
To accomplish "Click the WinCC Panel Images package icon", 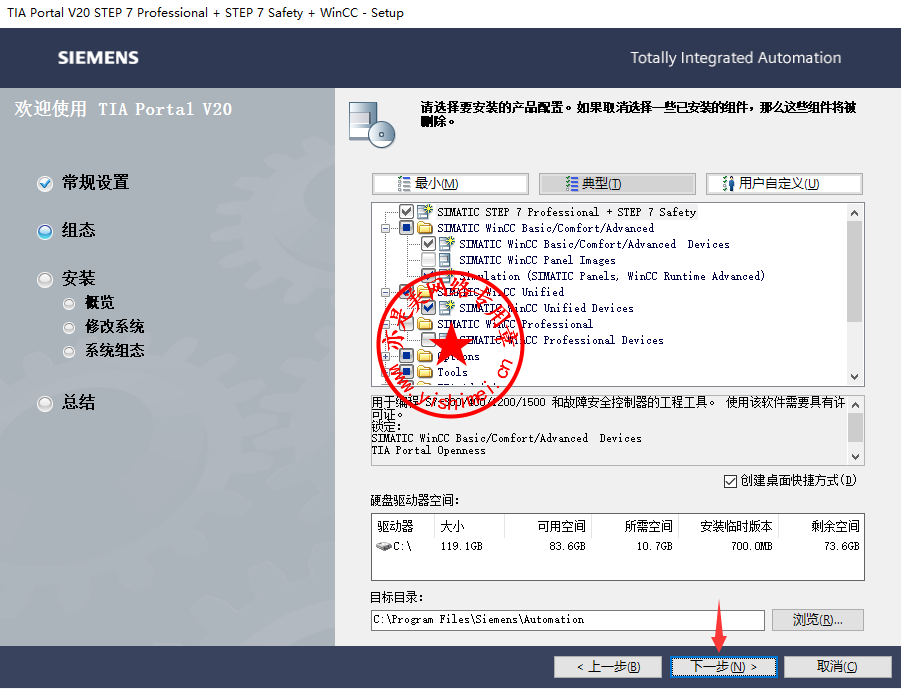I will click(445, 260).
